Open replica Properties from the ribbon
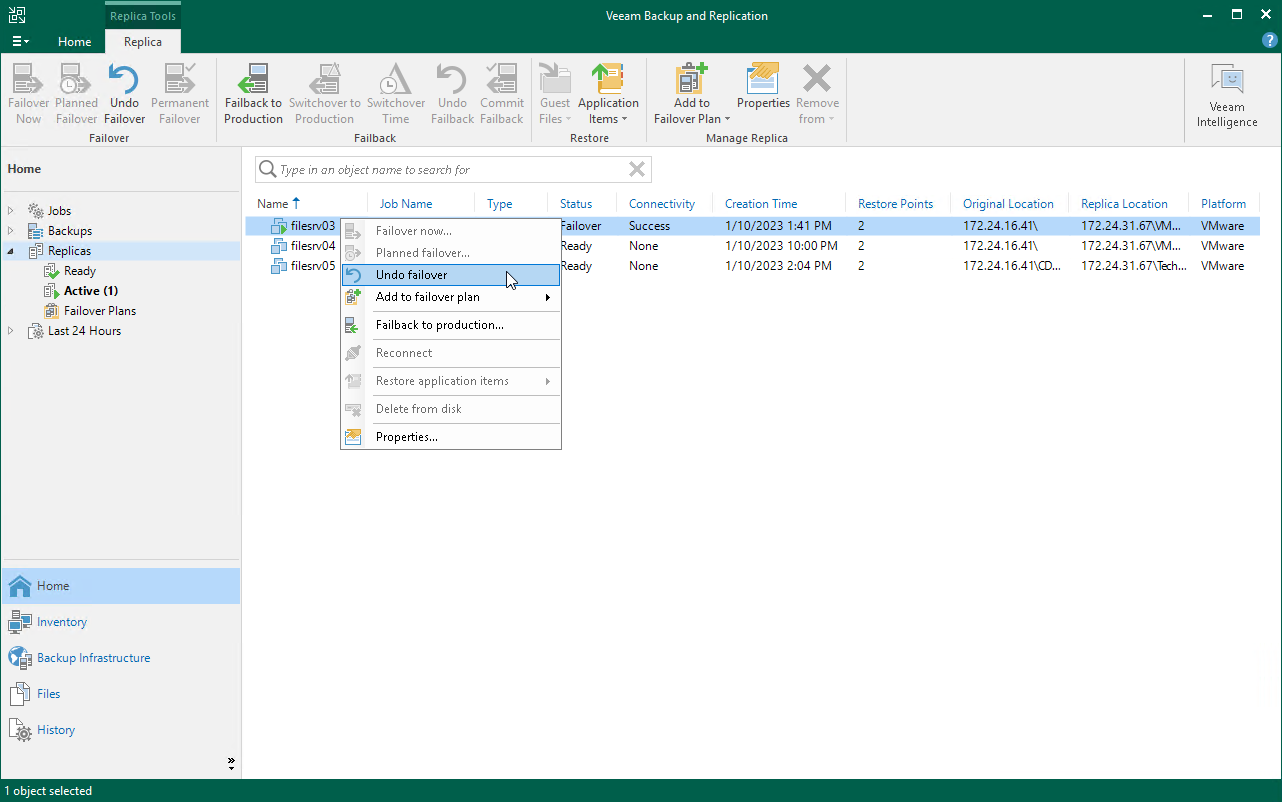This screenshot has width=1282, height=802. [763, 87]
